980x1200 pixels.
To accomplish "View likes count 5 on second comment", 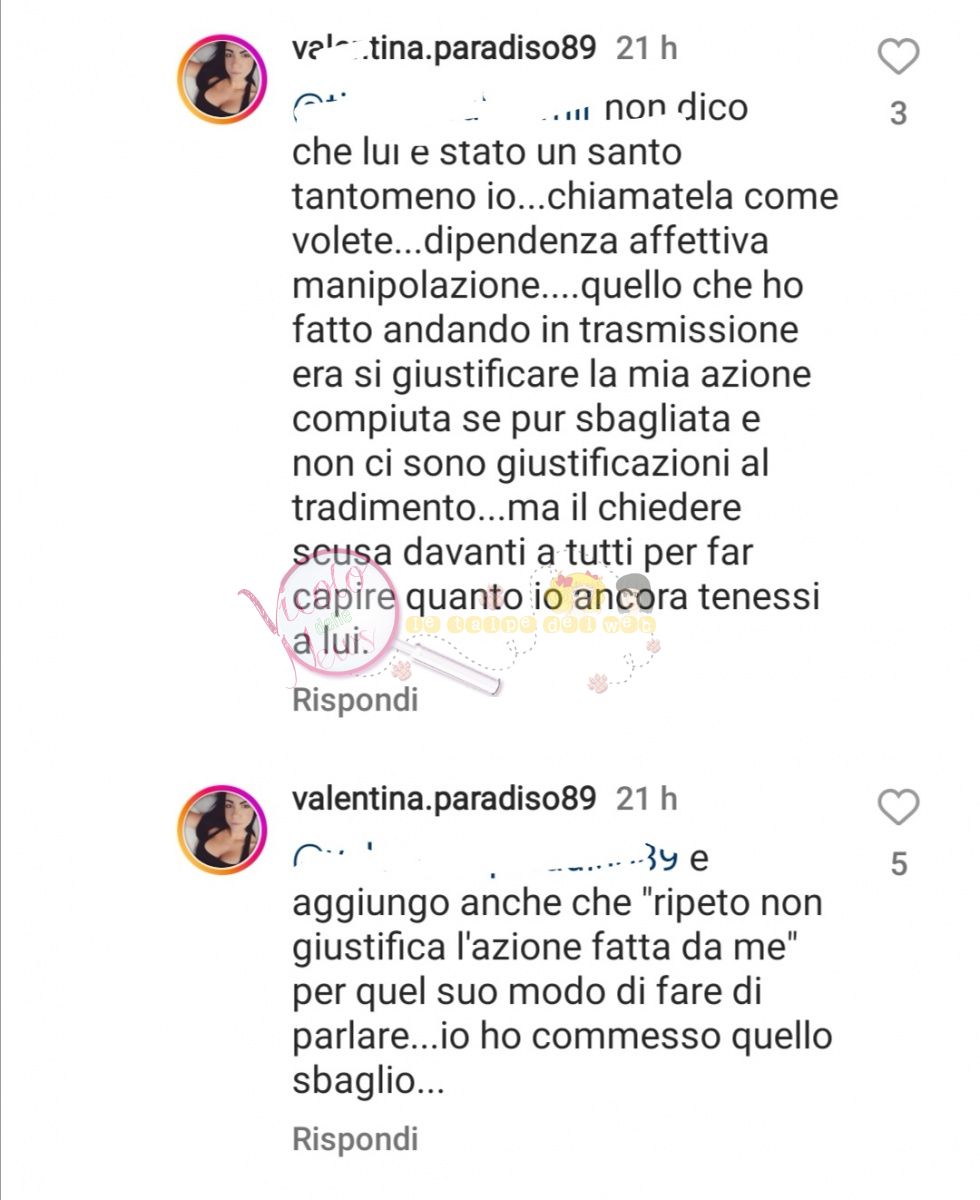I will coord(898,863).
